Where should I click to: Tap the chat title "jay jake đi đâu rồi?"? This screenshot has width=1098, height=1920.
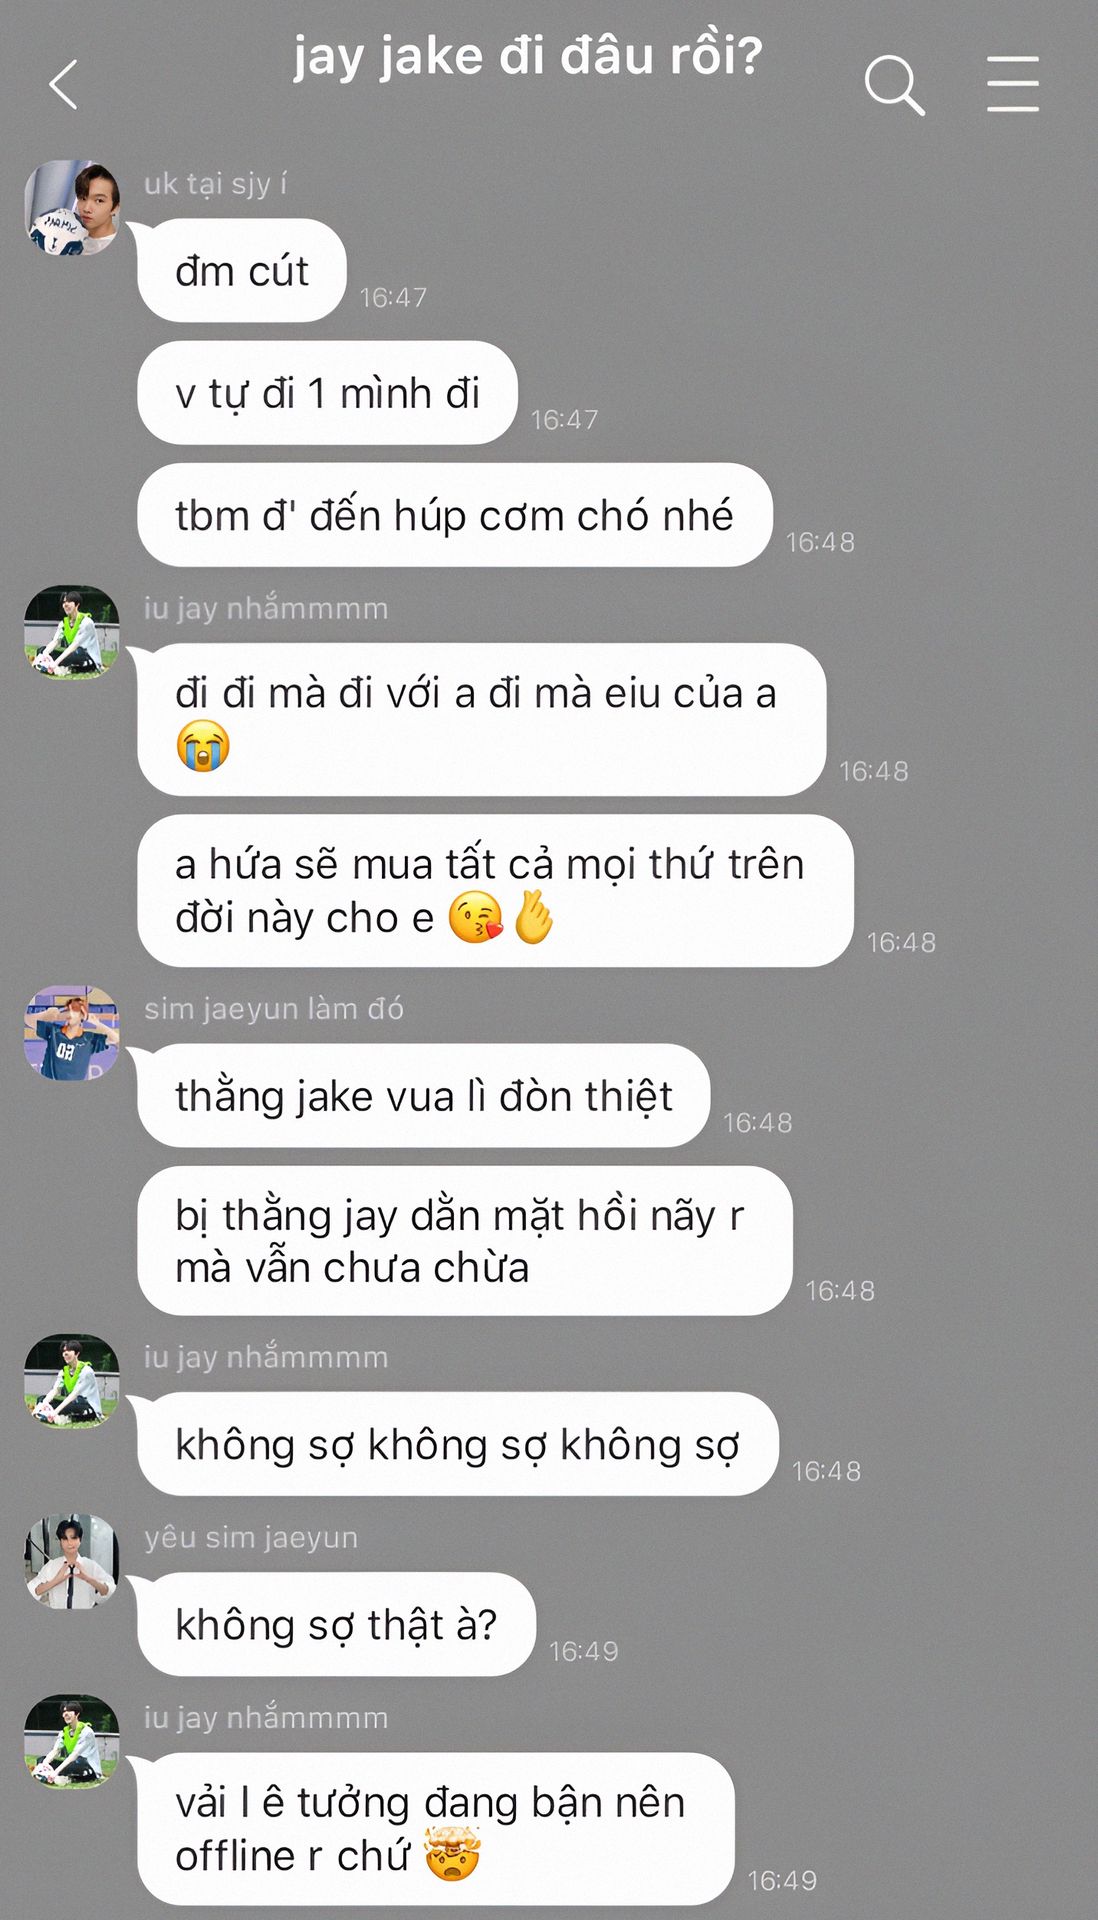tap(528, 56)
